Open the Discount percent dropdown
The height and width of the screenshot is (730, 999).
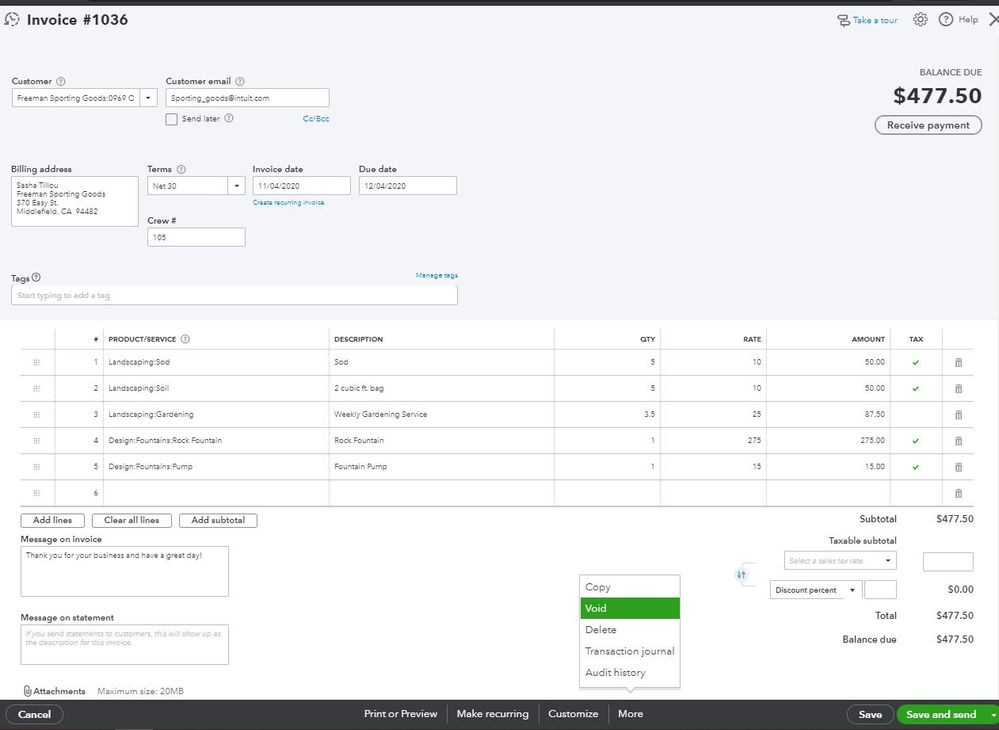point(816,590)
